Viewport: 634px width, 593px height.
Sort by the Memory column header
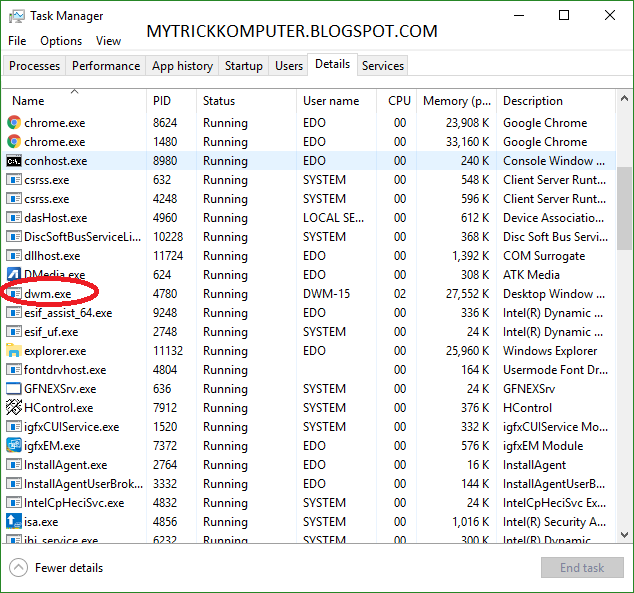pyautogui.click(x=456, y=101)
